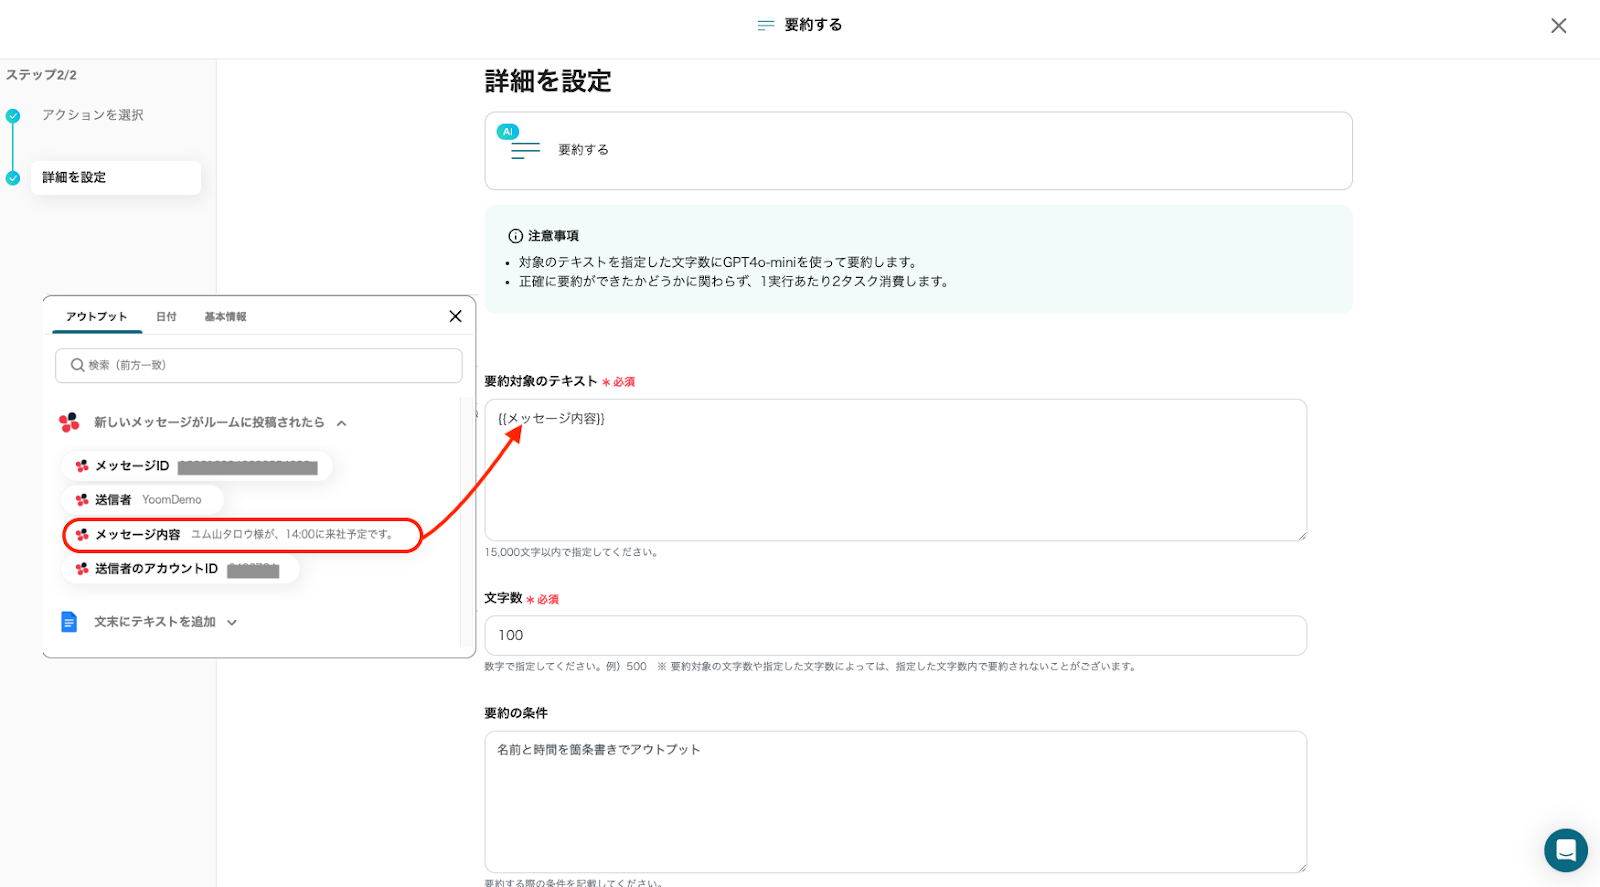Insert the 送信者 YoomDemo output chip
Screen dimensions: 1600x887
[143, 500]
